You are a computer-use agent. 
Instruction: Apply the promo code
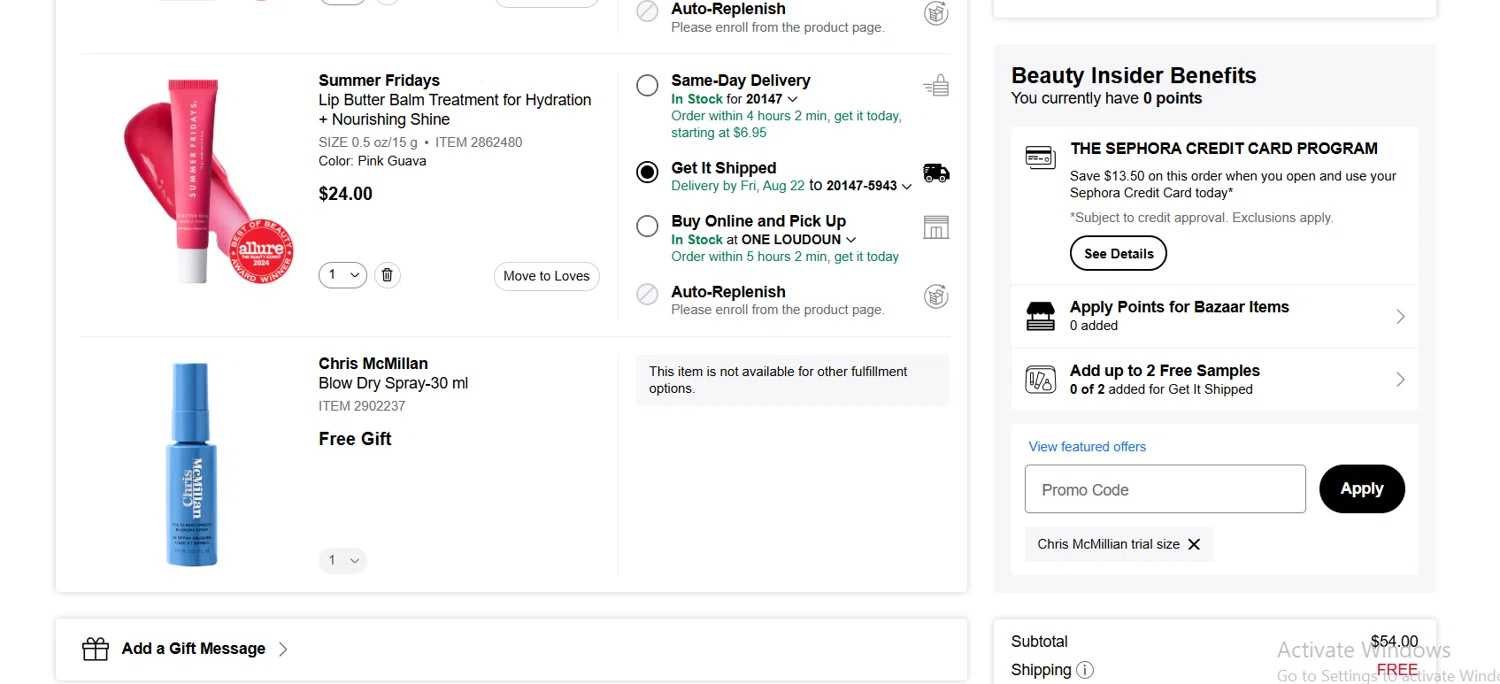point(1362,489)
